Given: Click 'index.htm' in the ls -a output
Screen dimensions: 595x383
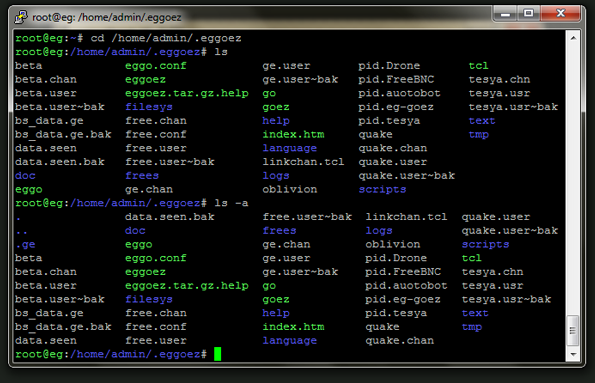Looking at the screenshot, I should point(293,327).
